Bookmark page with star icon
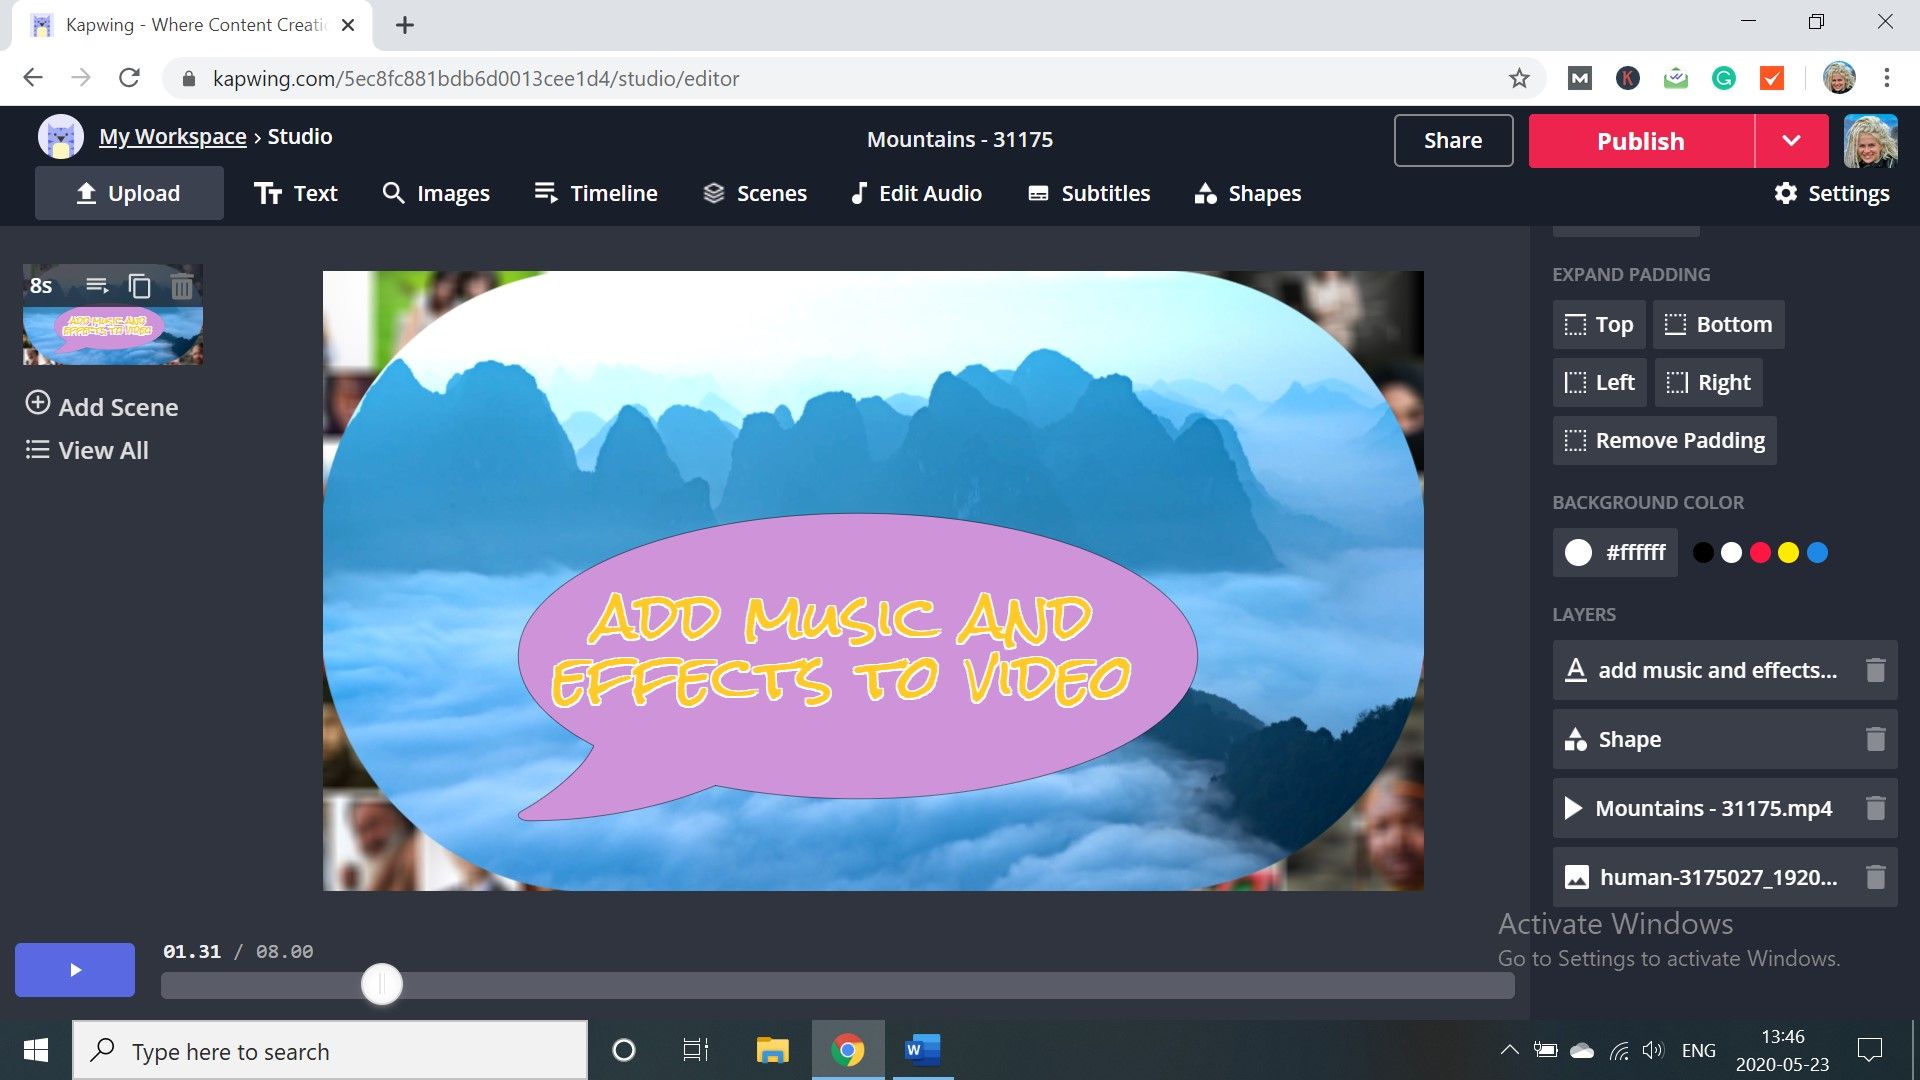The width and height of the screenshot is (1920, 1080). tap(1519, 78)
